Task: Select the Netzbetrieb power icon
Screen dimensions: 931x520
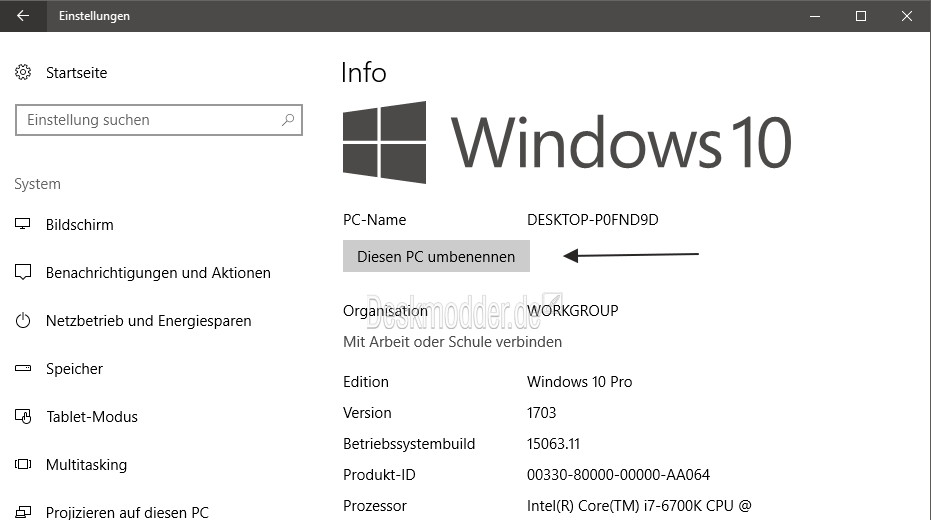Action: point(23,321)
